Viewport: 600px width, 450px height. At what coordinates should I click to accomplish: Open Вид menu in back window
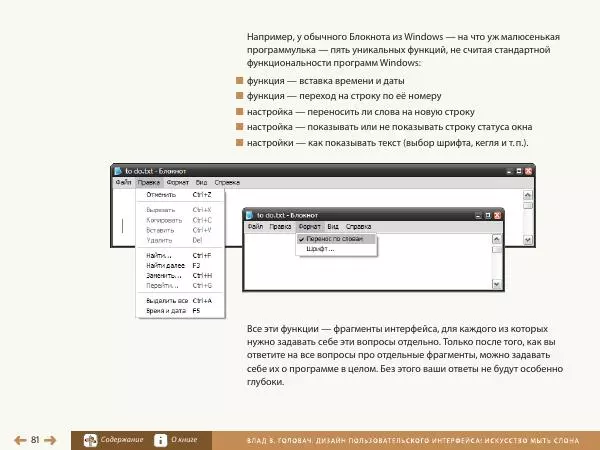pyautogui.click(x=201, y=183)
